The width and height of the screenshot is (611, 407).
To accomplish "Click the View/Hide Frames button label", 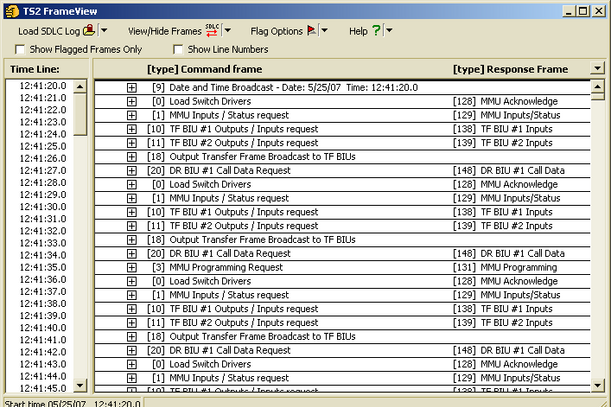I will coord(165,31).
